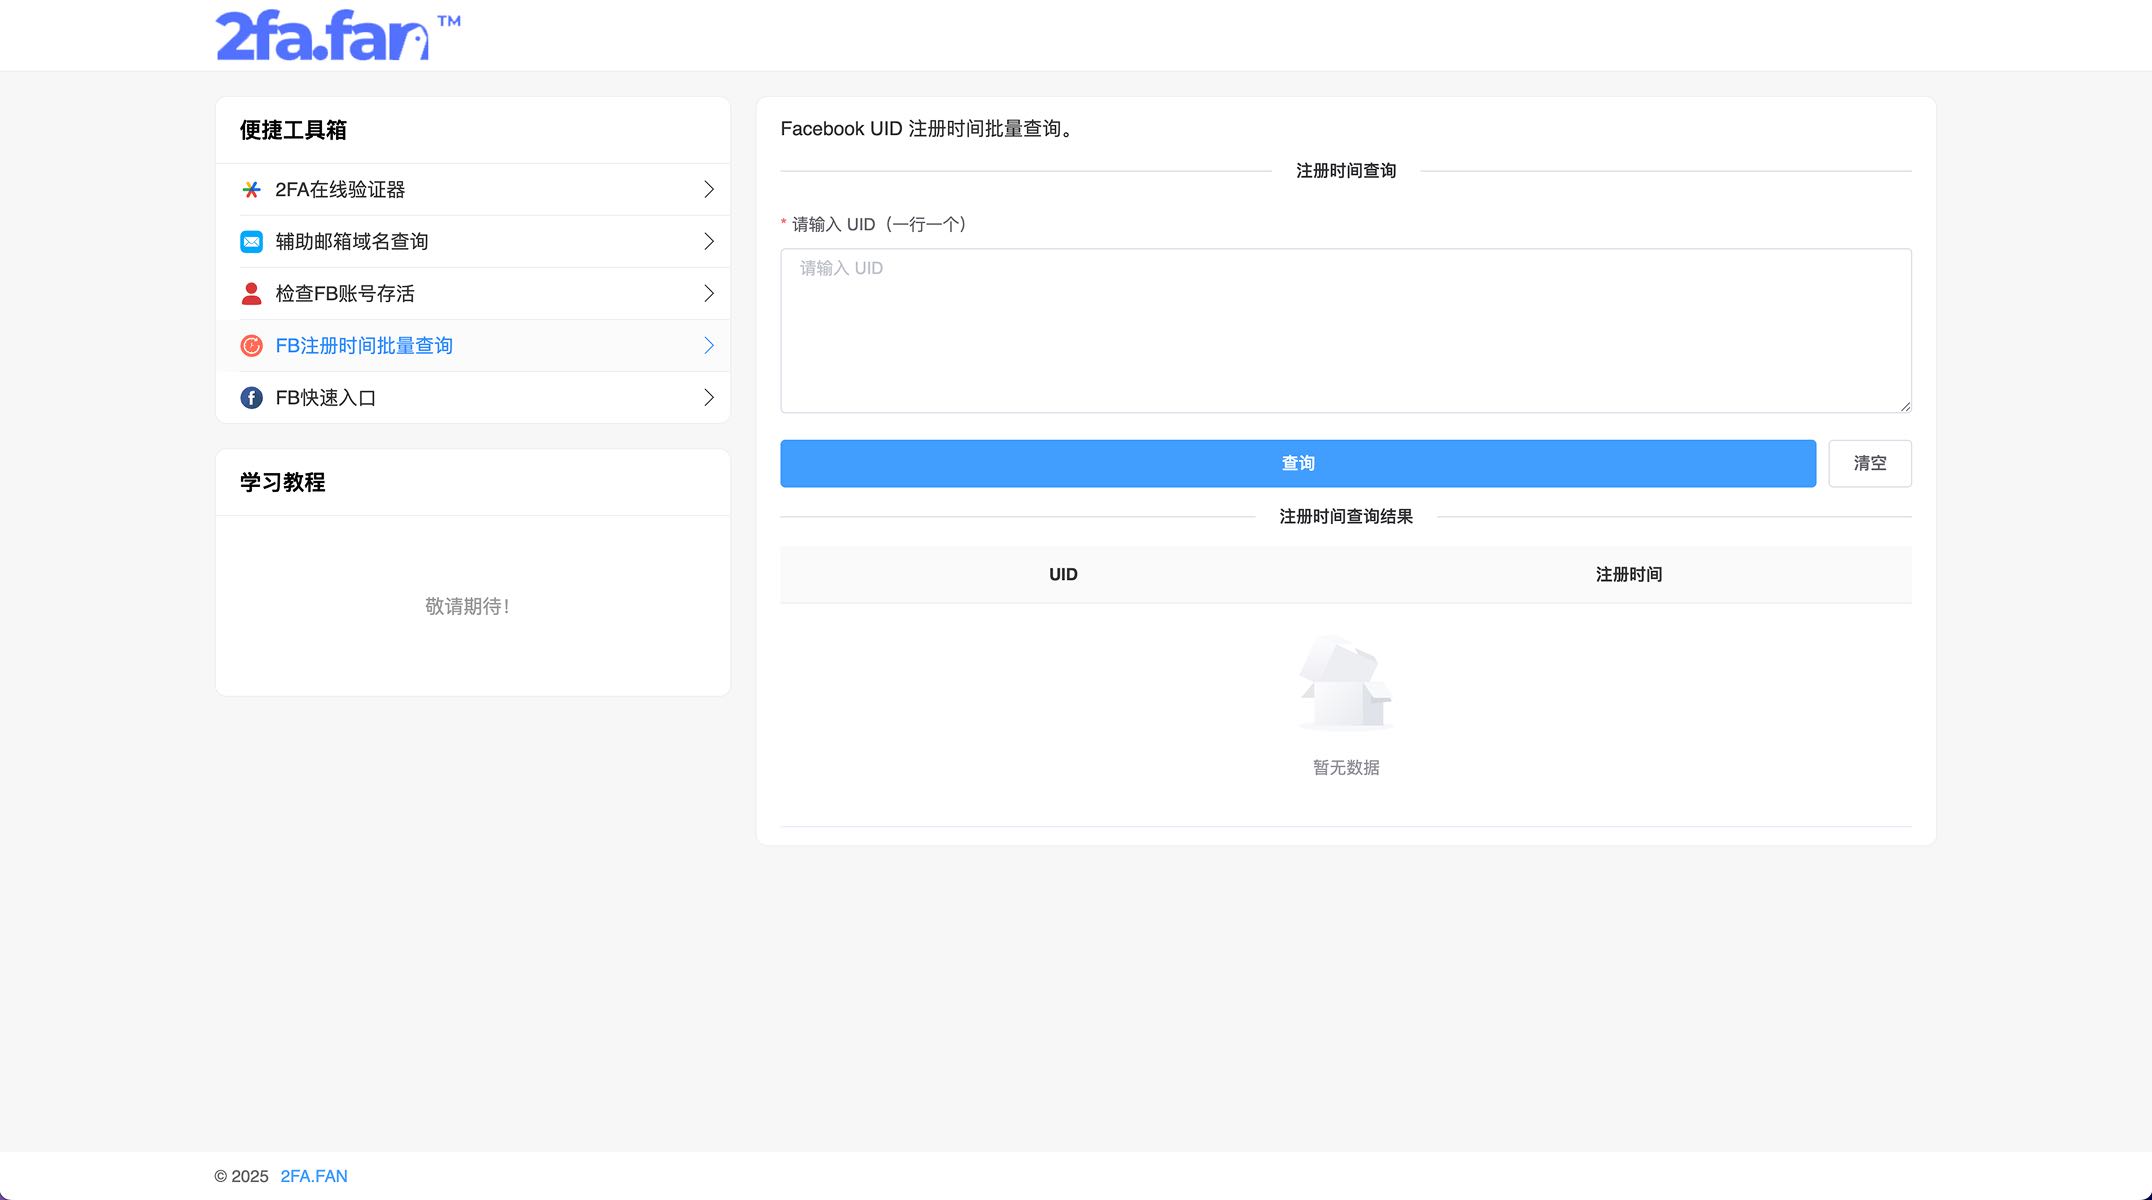Click the 清空 clear button
Viewport: 2152px width, 1200px height.
[1870, 464]
